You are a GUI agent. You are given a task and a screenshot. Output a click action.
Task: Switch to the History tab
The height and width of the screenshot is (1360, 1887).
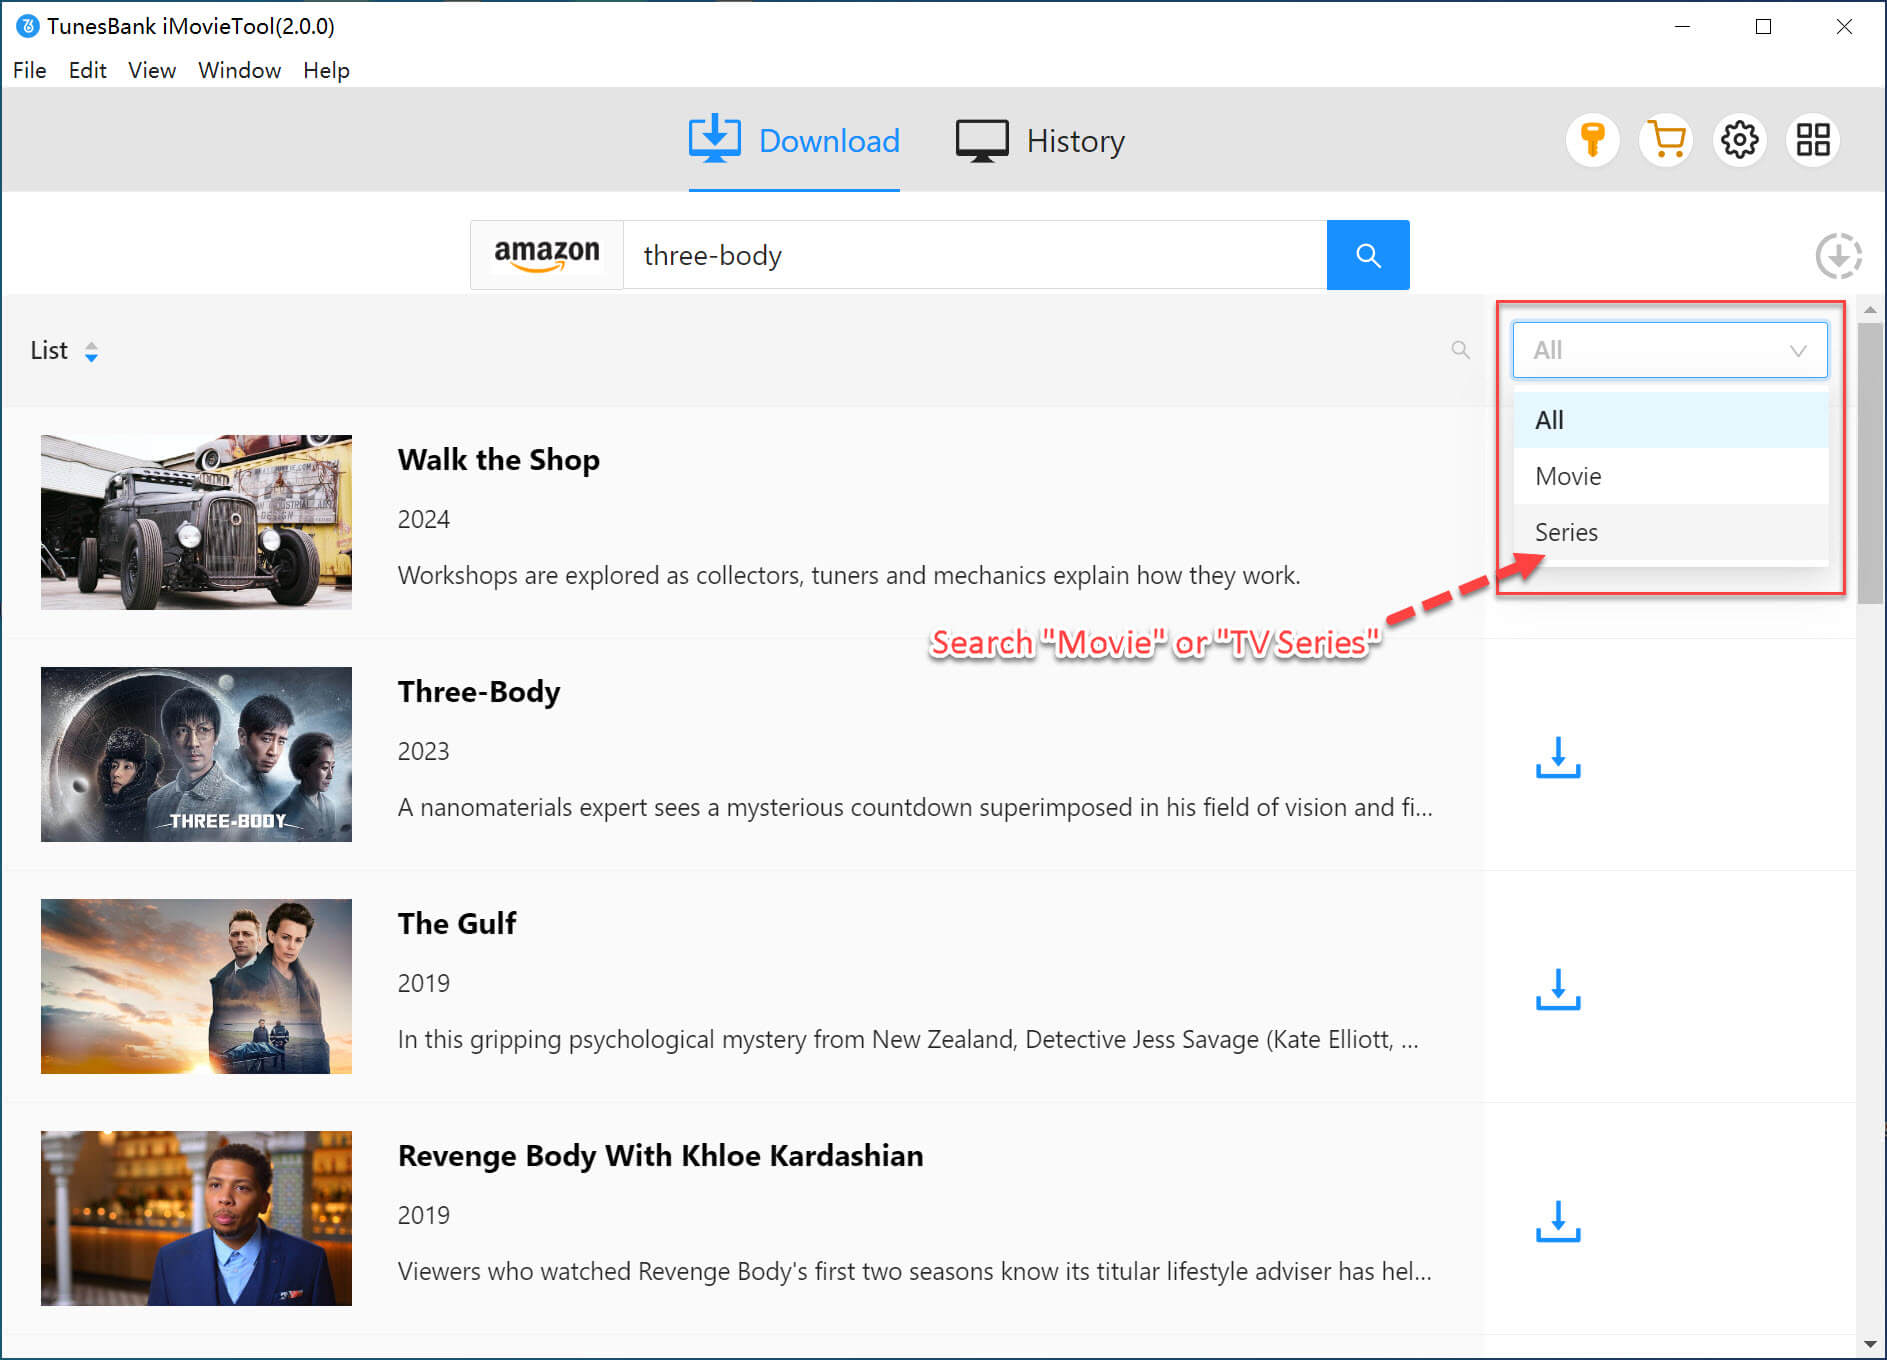pyautogui.click(x=1040, y=141)
